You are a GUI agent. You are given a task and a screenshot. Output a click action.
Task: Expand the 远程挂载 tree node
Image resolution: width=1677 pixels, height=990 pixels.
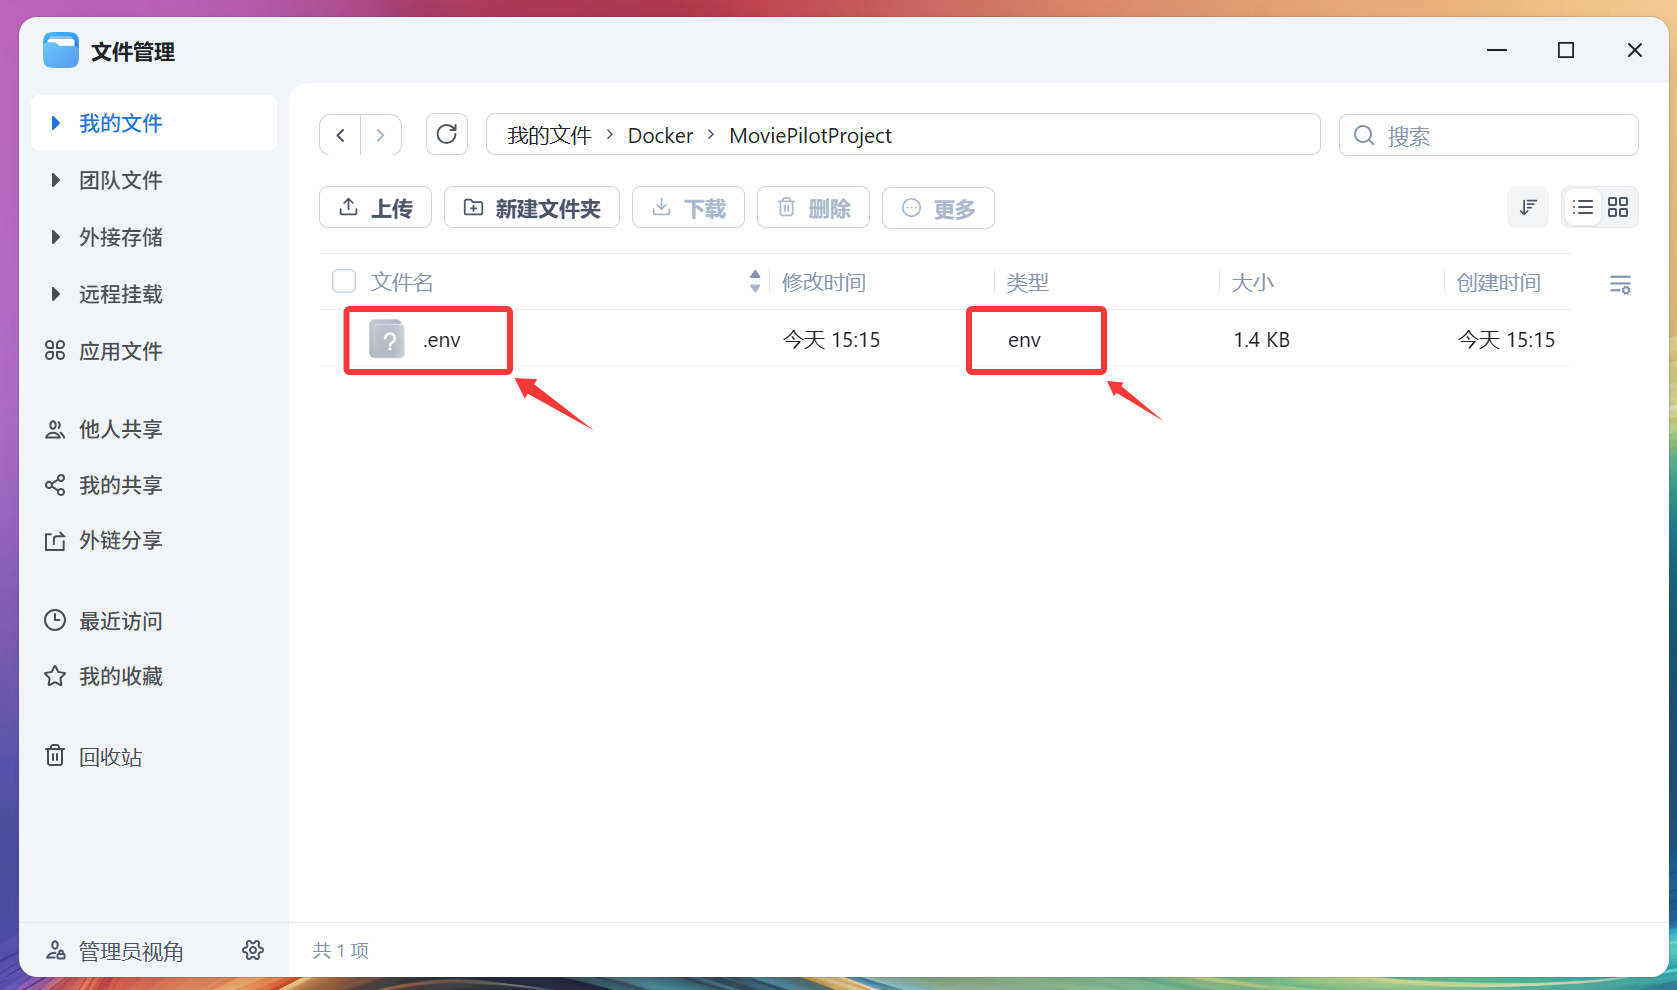(56, 295)
